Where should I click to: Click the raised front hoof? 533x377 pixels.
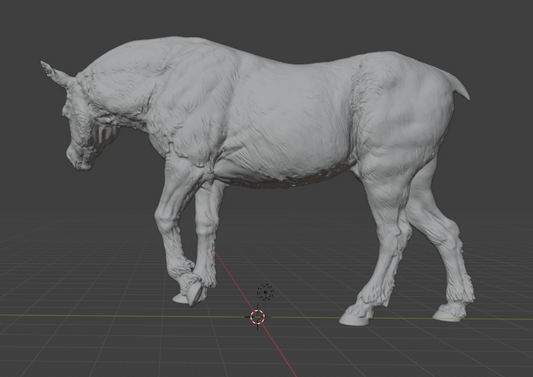point(193,294)
